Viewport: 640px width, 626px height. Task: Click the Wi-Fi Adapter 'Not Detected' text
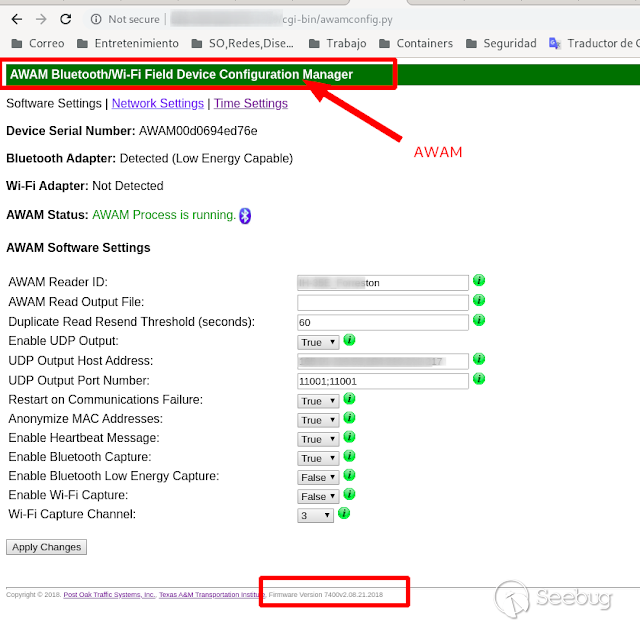point(128,186)
